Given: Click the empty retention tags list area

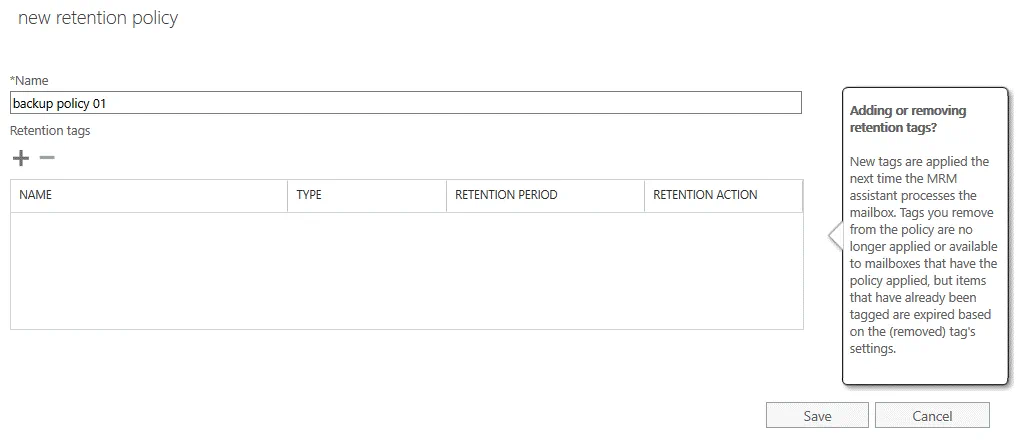Looking at the screenshot, I should click(x=406, y=270).
